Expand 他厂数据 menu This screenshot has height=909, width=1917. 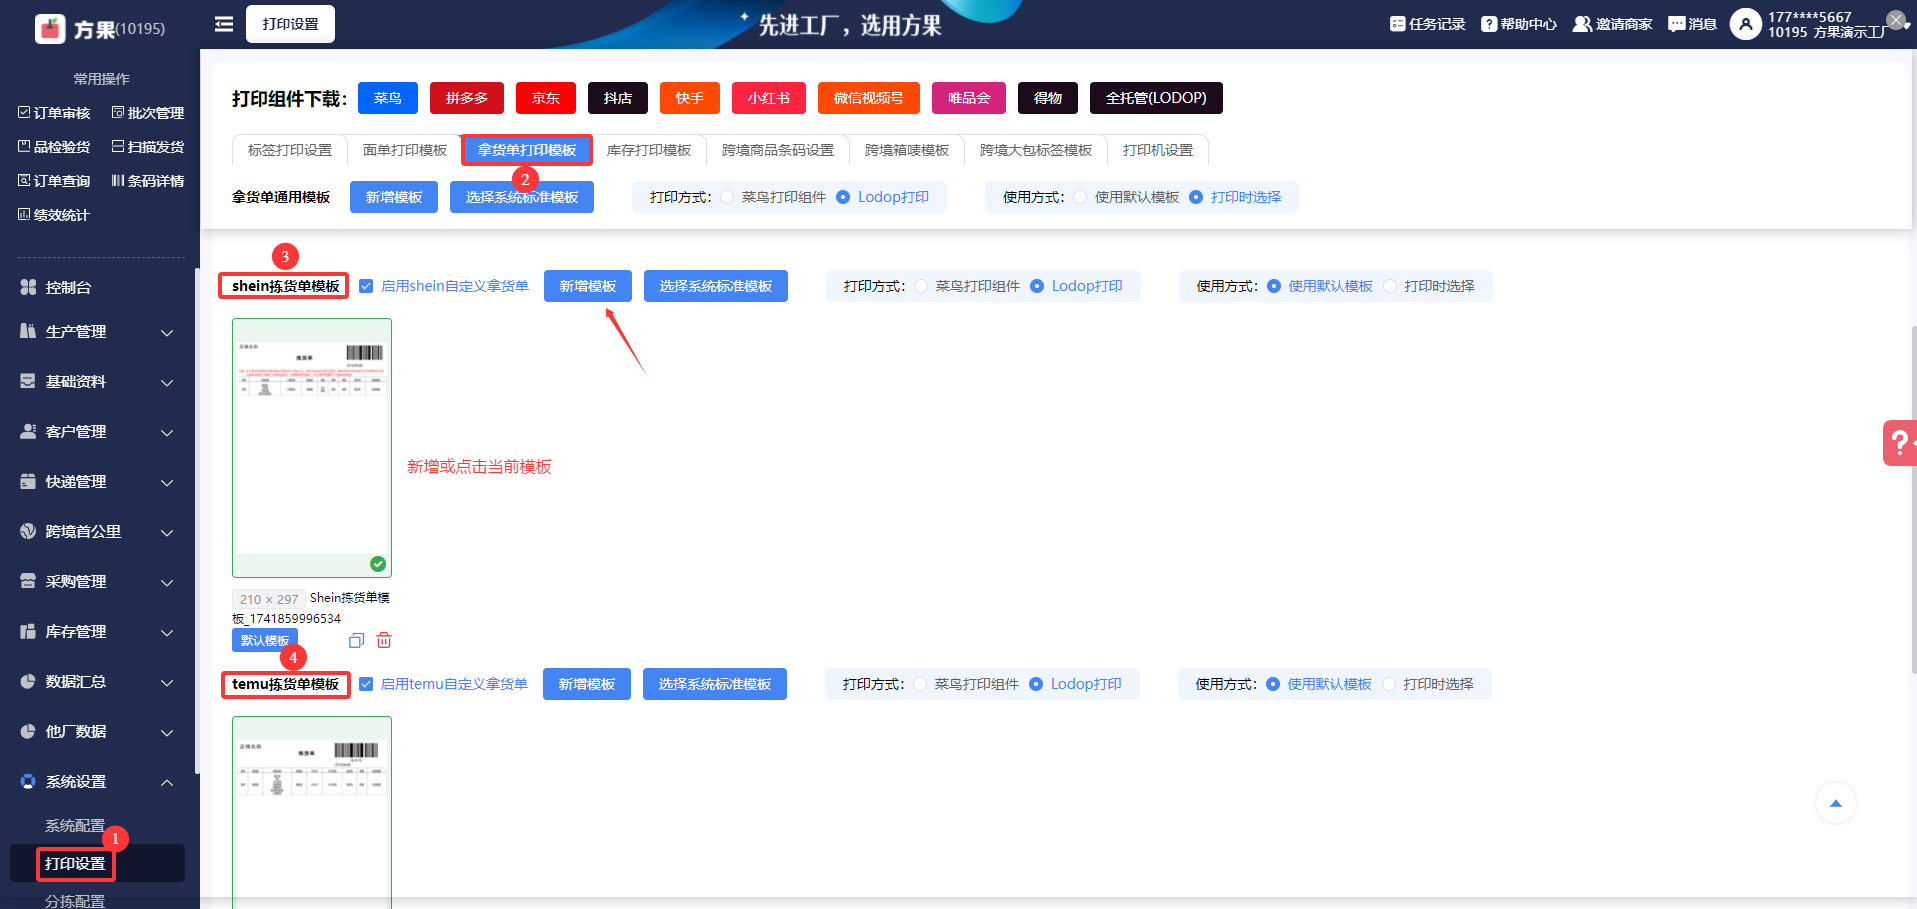97,732
